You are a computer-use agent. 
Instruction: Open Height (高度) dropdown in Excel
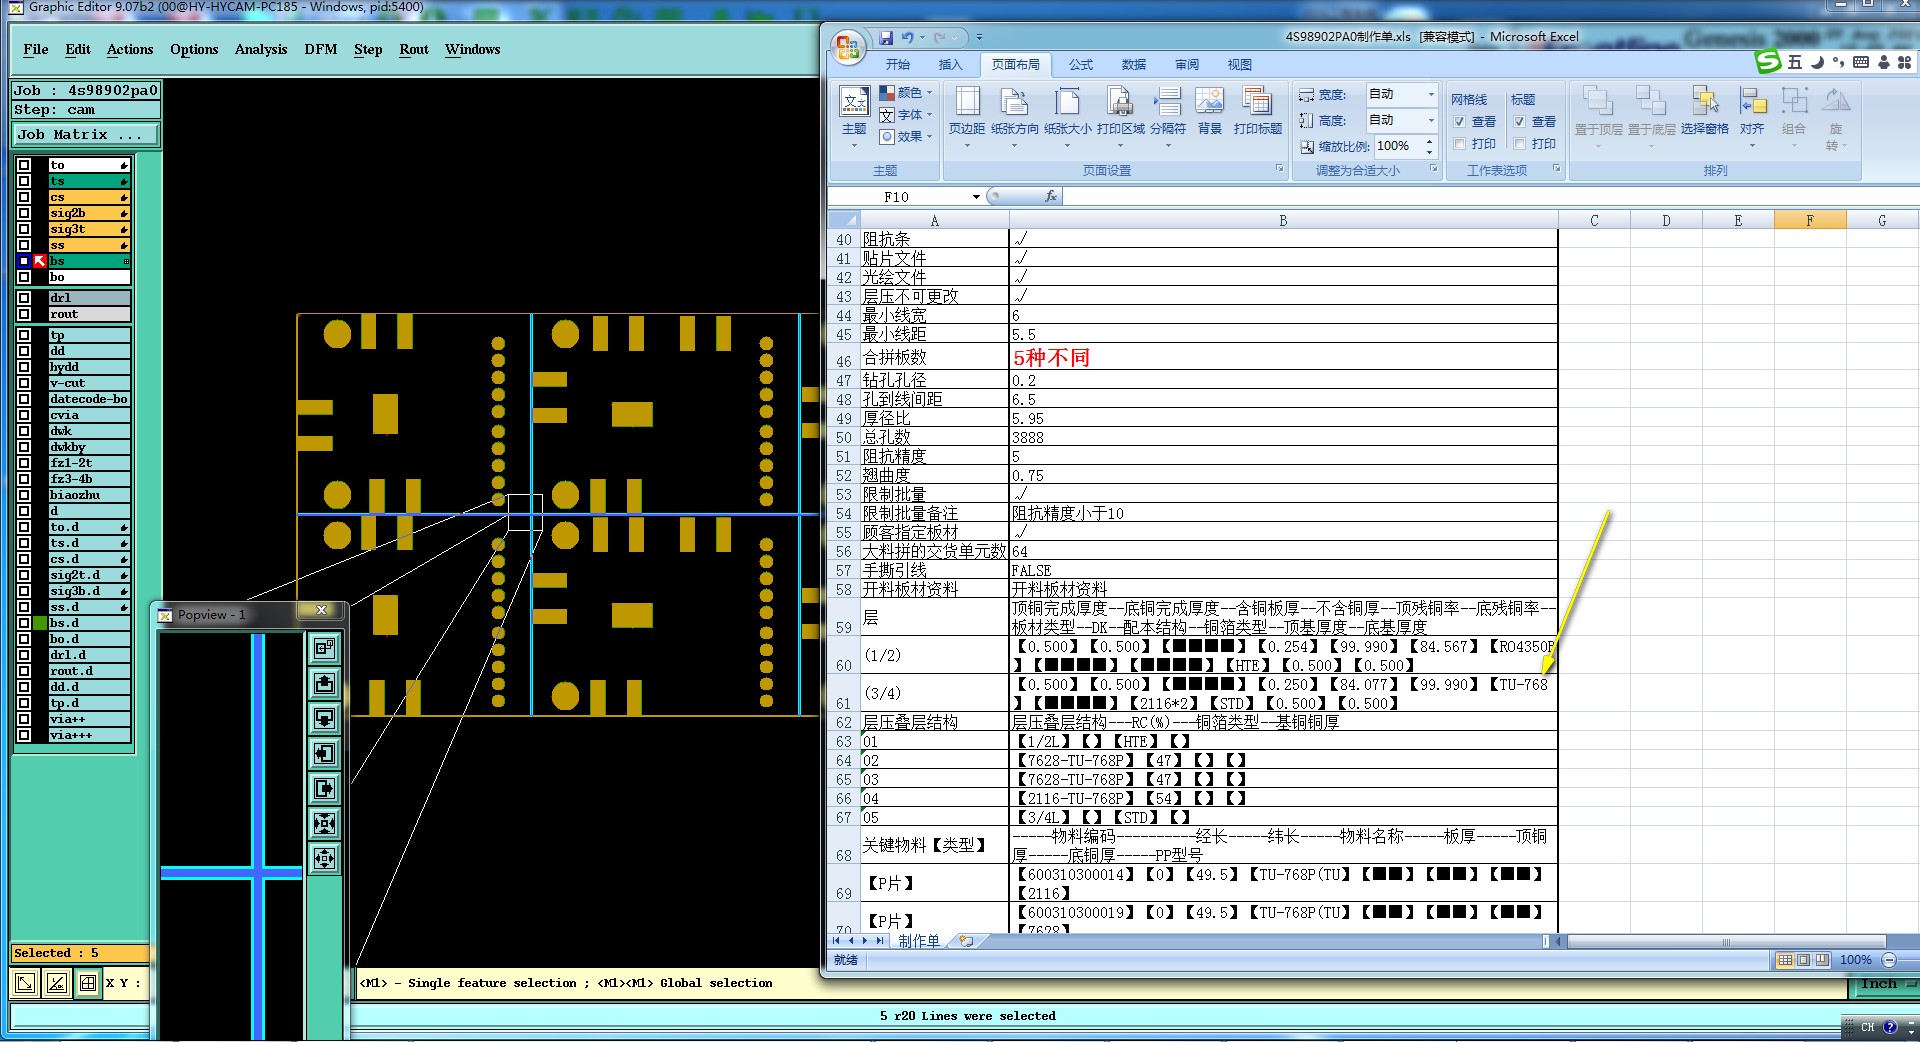[1431, 120]
